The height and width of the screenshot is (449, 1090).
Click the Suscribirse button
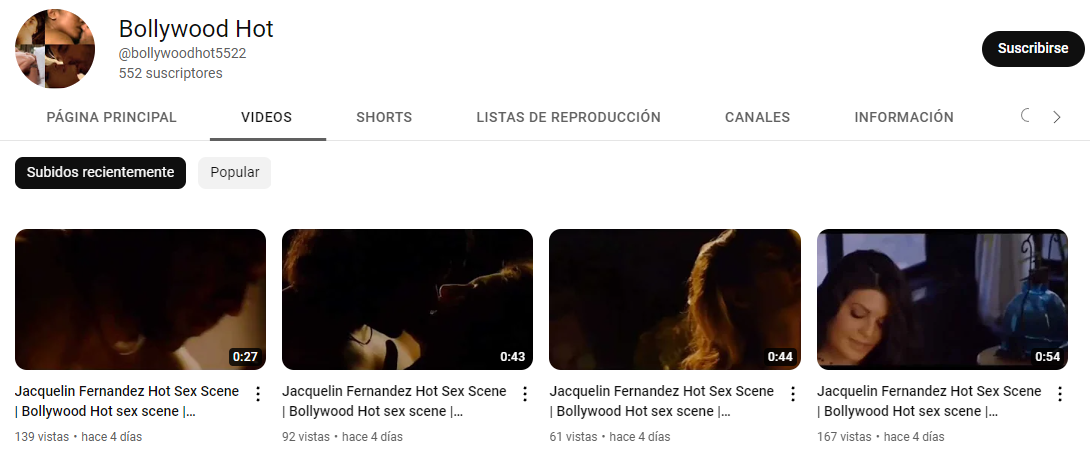(1032, 49)
